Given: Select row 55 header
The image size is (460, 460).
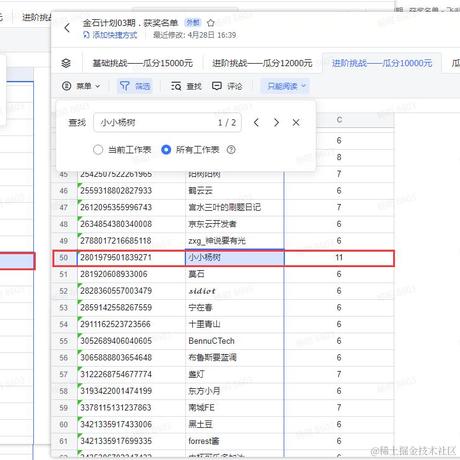Looking at the screenshot, I should point(64,341).
